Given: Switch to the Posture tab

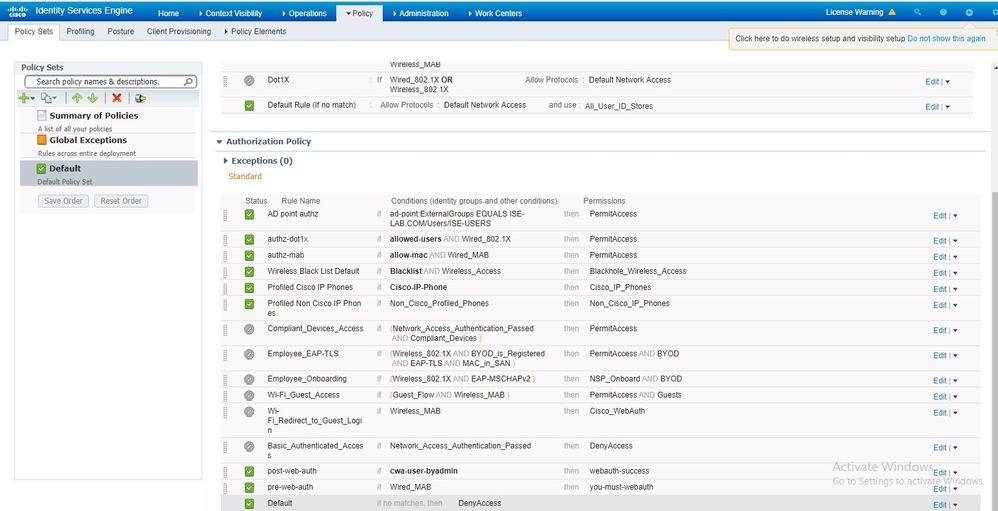Looking at the screenshot, I should pos(120,31).
